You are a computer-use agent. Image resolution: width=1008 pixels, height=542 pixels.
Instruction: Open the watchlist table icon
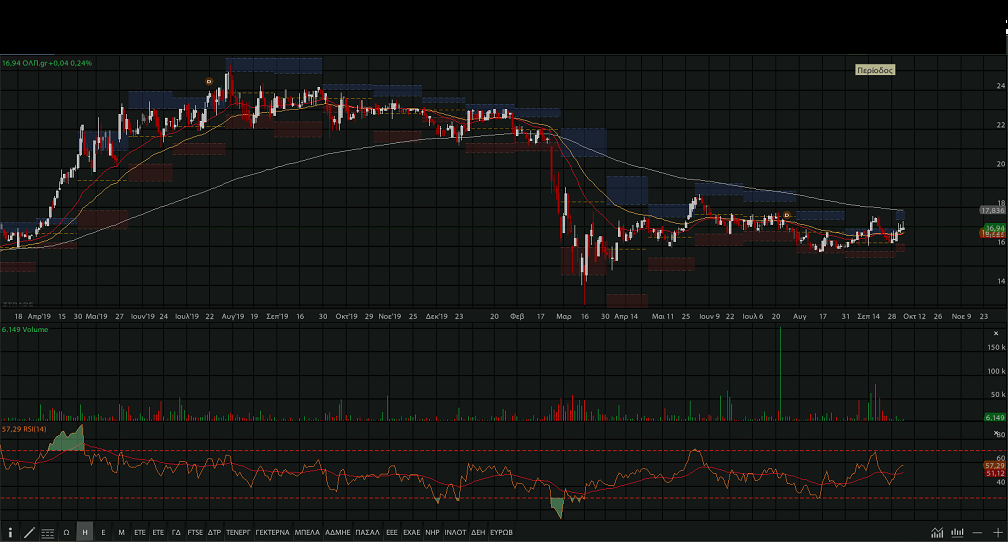pyautogui.click(x=48, y=532)
